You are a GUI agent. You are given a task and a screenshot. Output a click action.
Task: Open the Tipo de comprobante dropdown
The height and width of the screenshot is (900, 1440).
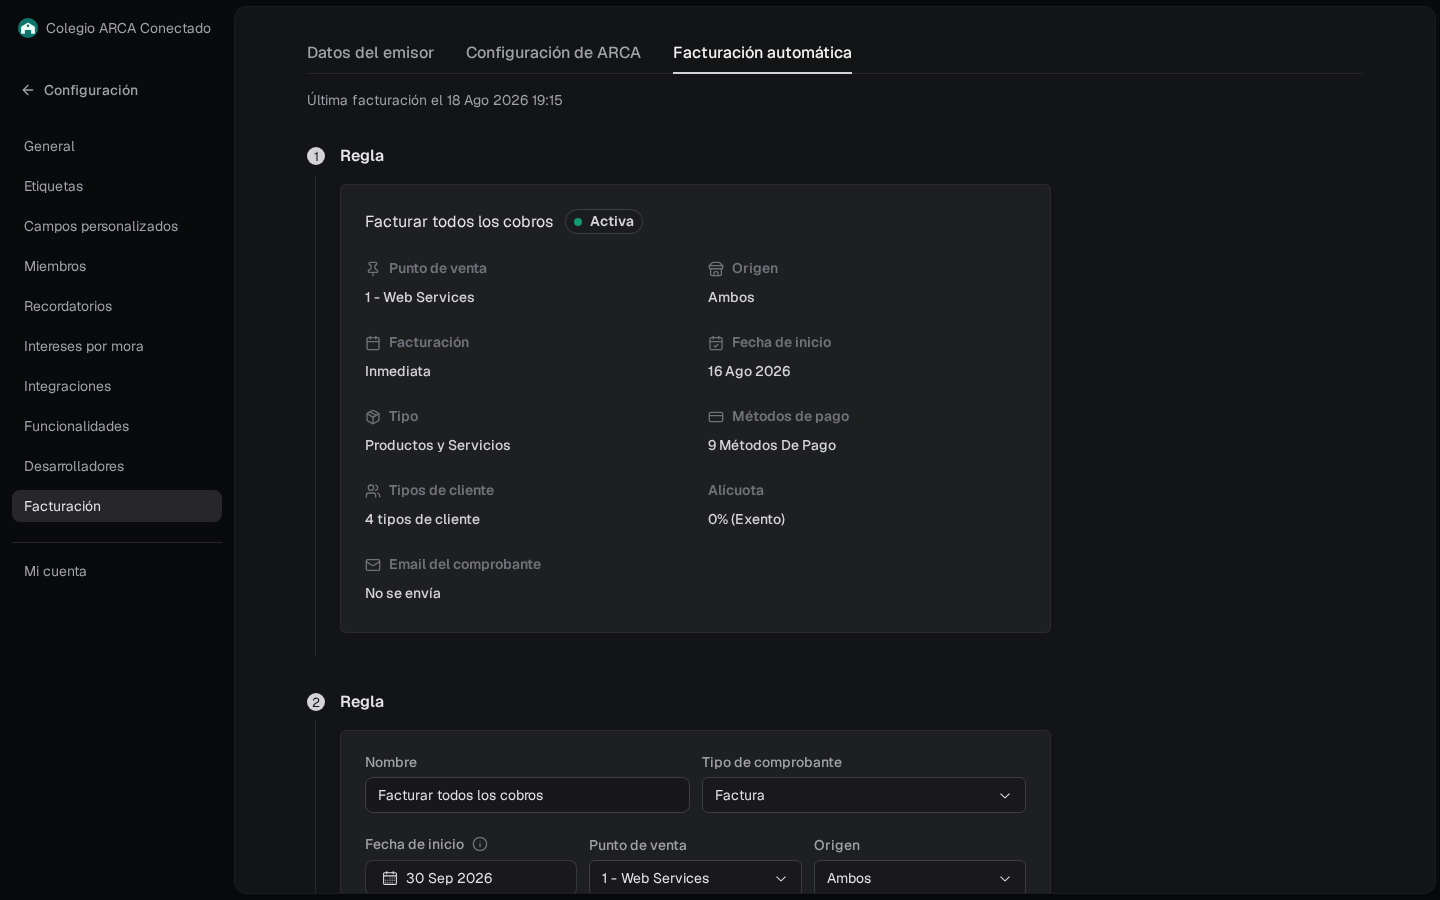click(x=864, y=795)
